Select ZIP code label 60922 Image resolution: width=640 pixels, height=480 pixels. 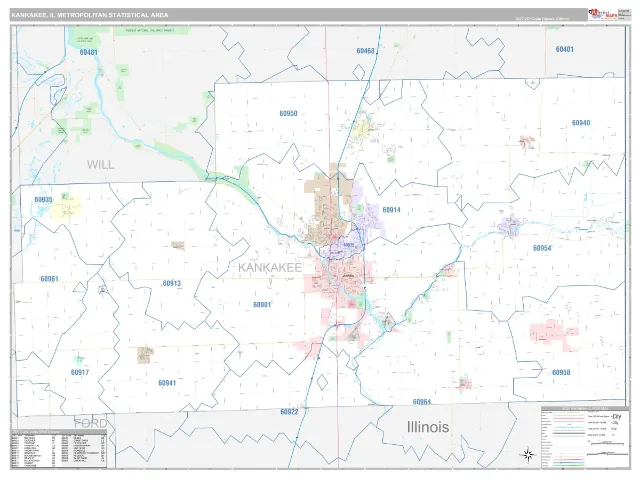pyautogui.click(x=289, y=412)
